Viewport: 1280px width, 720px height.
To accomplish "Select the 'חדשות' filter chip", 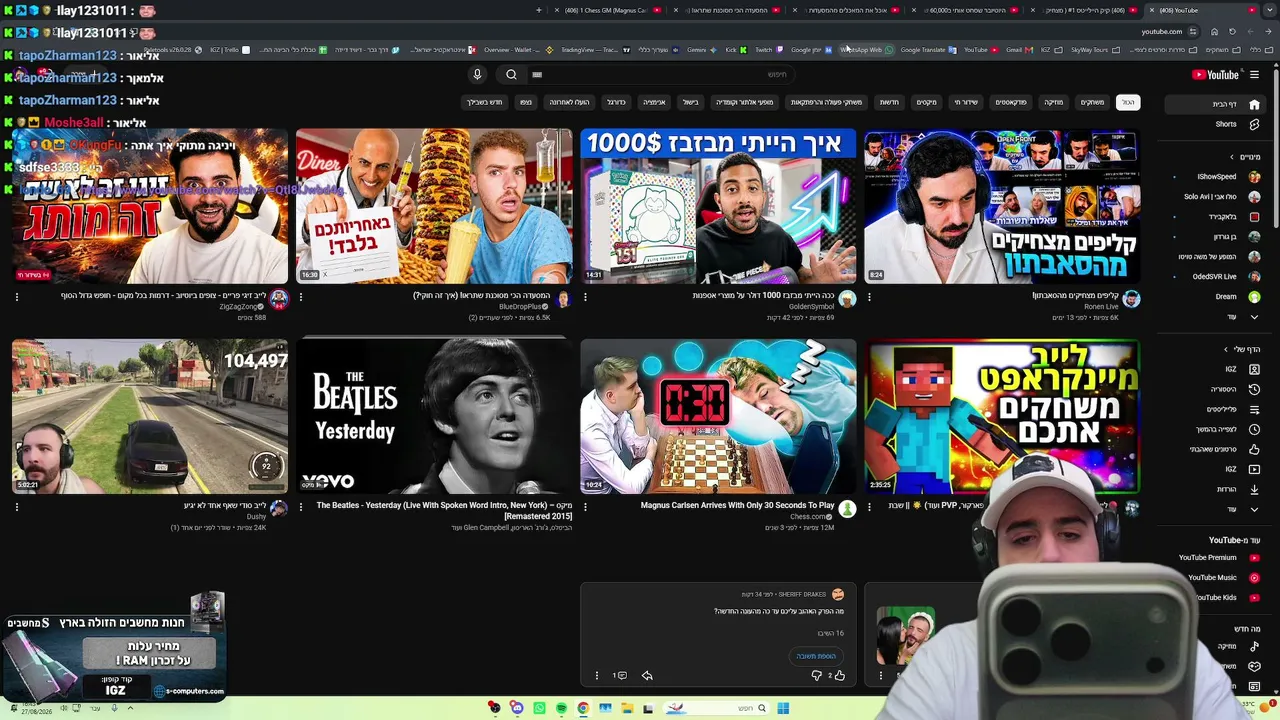I will (889, 102).
